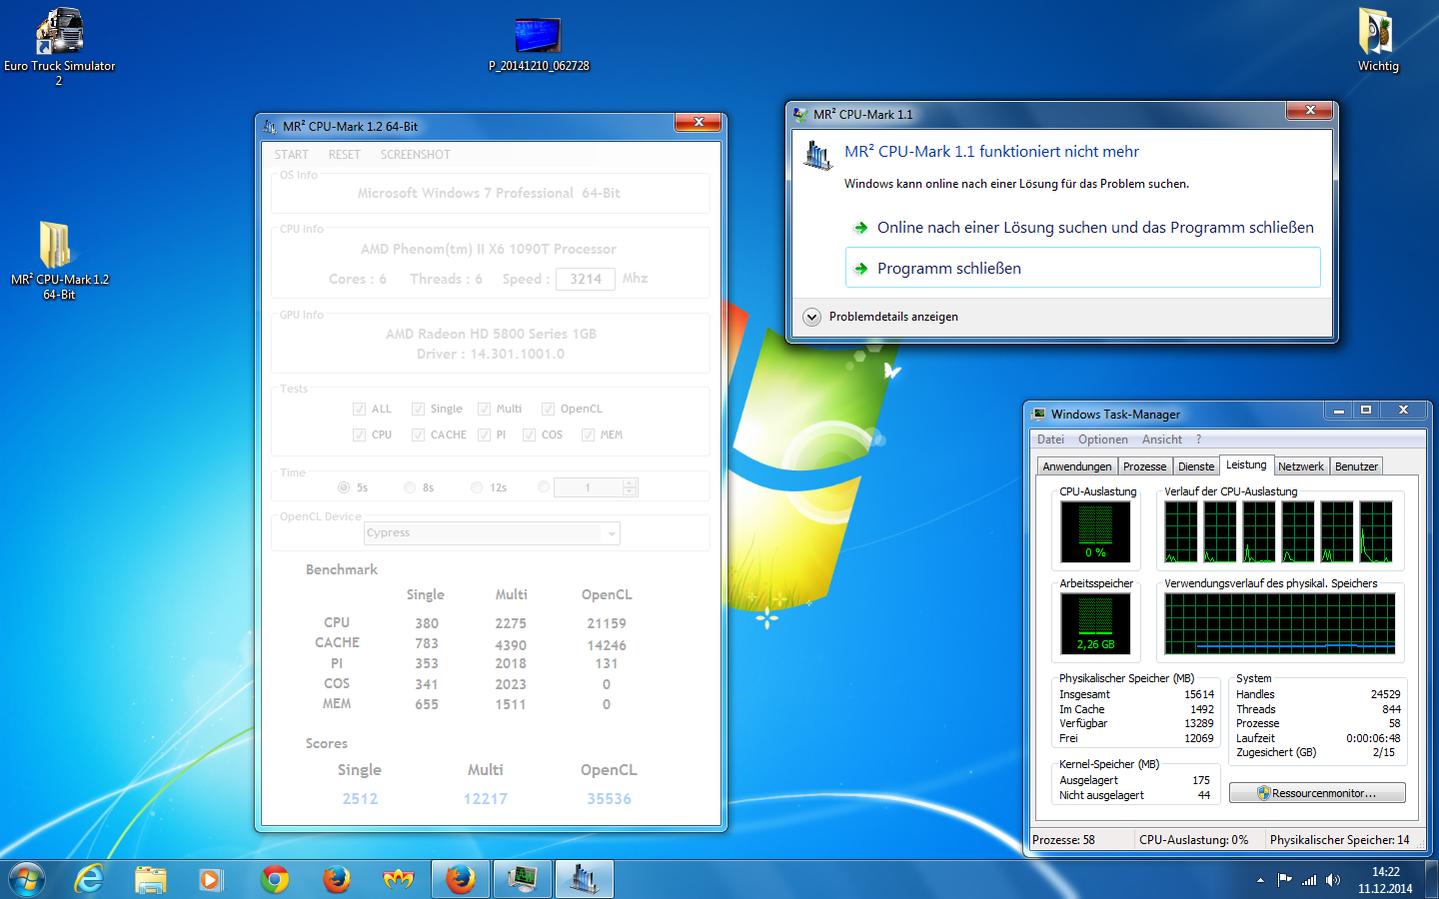This screenshot has width=1439, height=899.
Task: Open Optionen menu in Task-Manager
Action: tap(1103, 439)
